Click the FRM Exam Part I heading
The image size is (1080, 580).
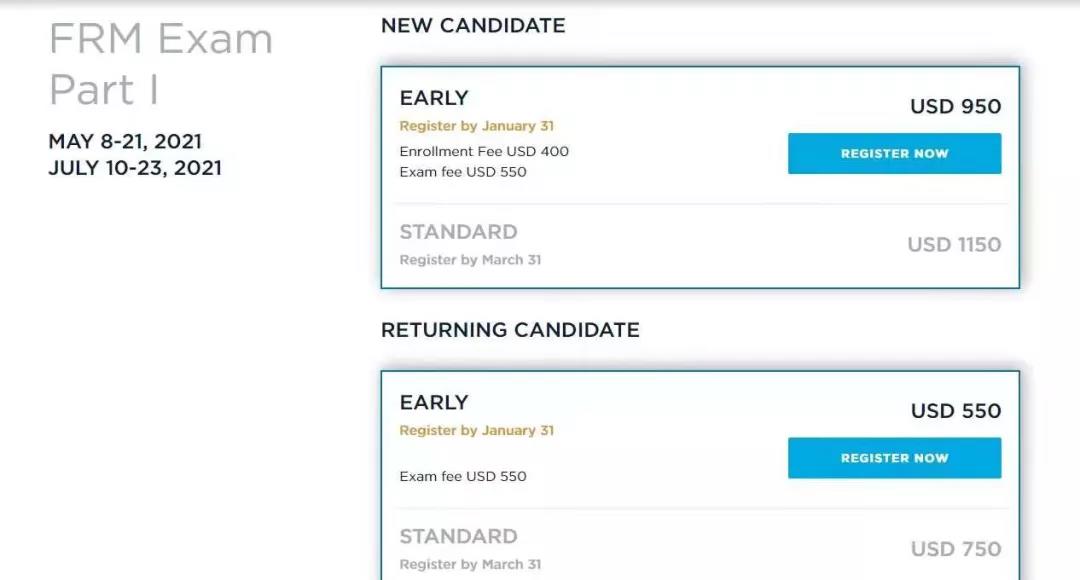coord(160,65)
